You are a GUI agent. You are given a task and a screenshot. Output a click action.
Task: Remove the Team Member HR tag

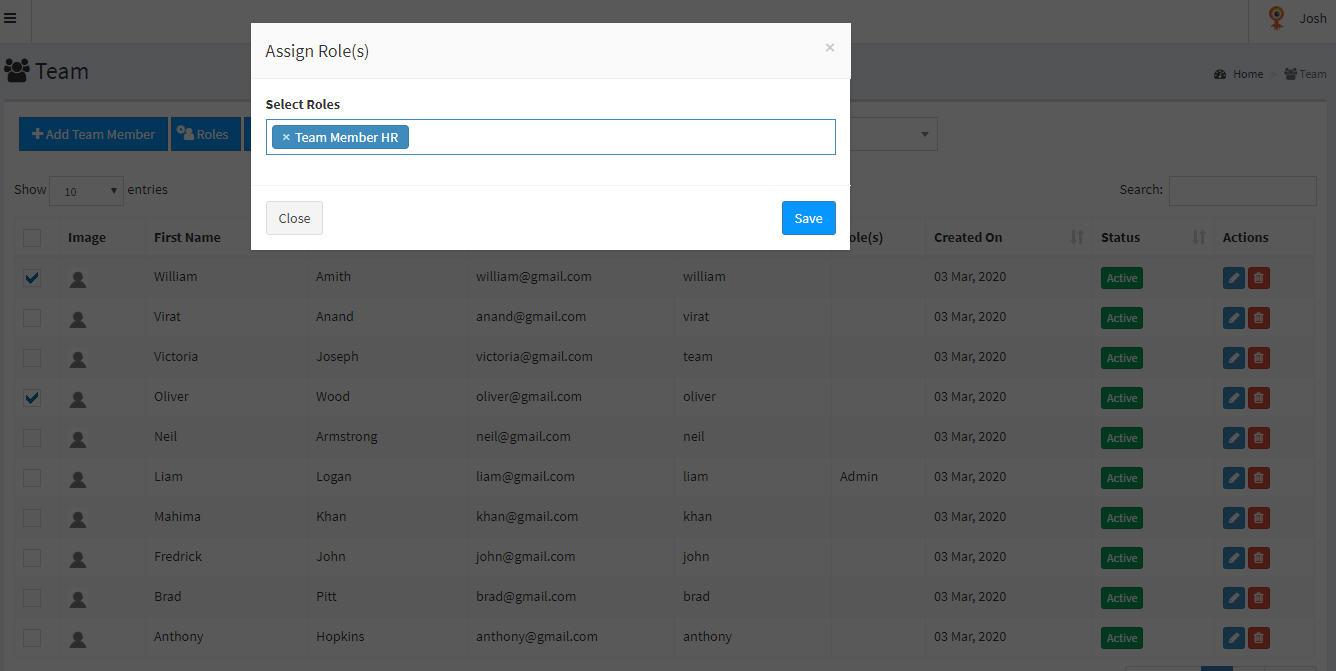pyautogui.click(x=286, y=137)
